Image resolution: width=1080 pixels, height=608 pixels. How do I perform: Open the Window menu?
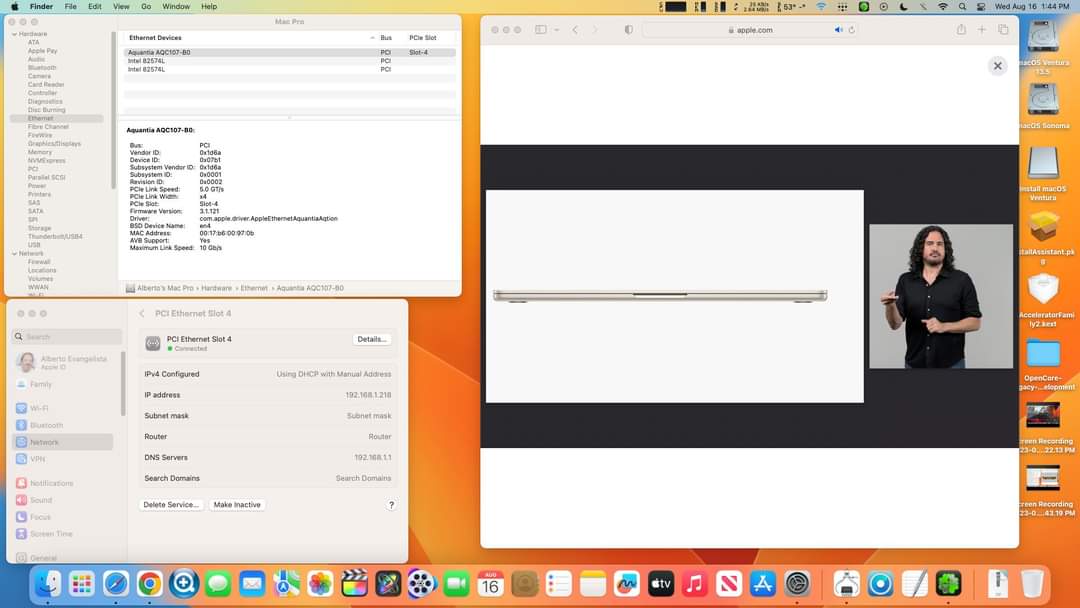coord(176,6)
